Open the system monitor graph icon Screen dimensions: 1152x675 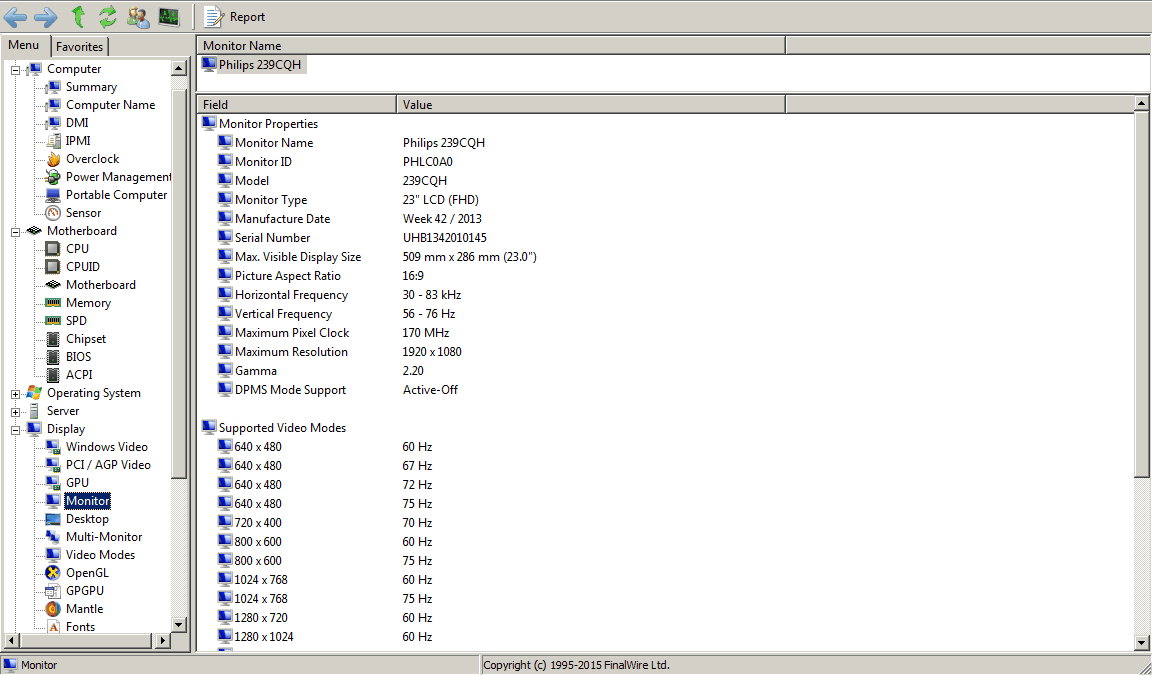[x=168, y=16]
